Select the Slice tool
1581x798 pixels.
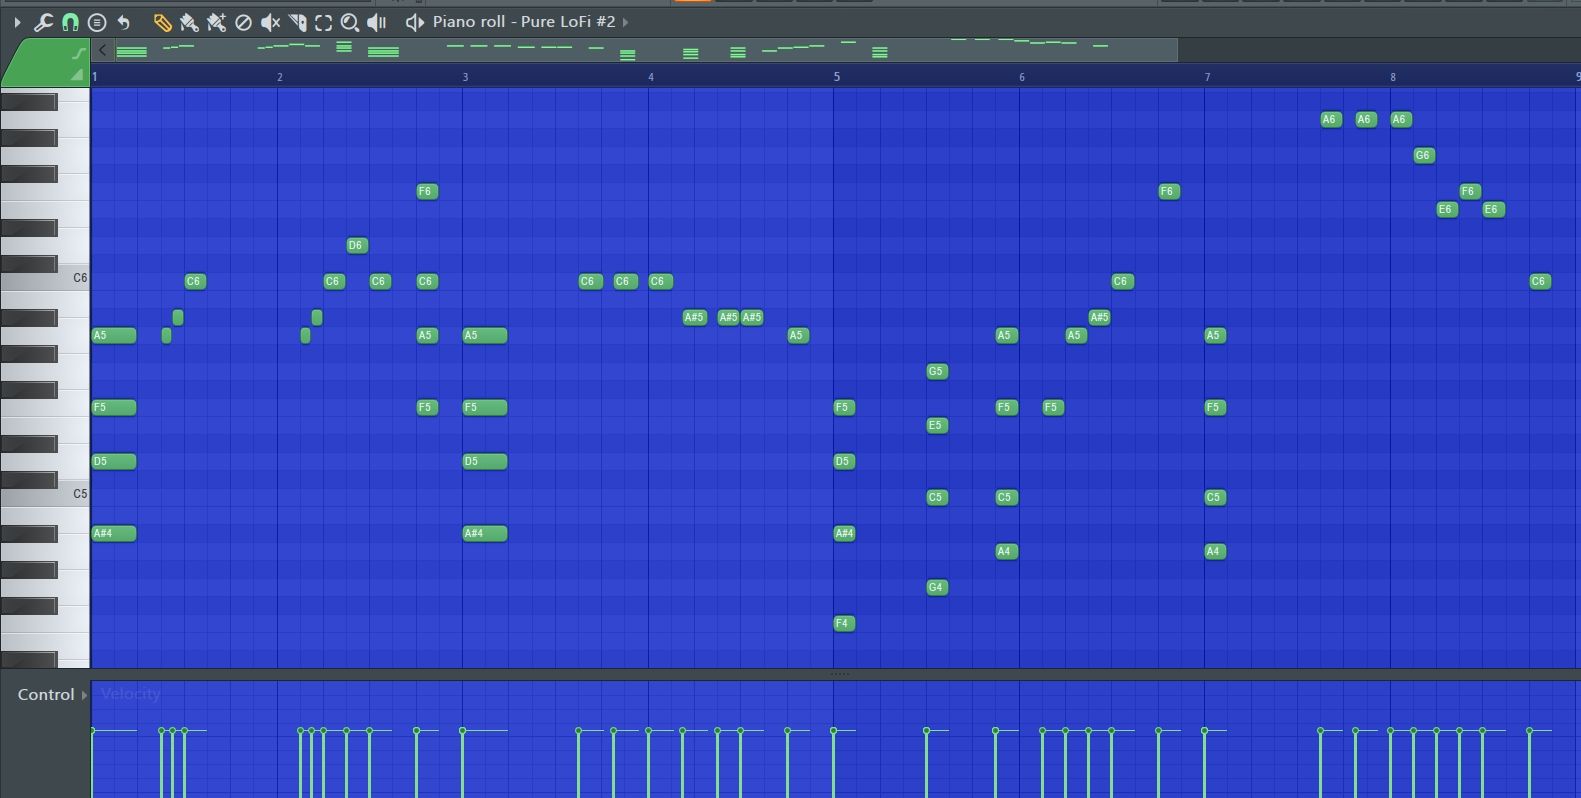point(297,22)
